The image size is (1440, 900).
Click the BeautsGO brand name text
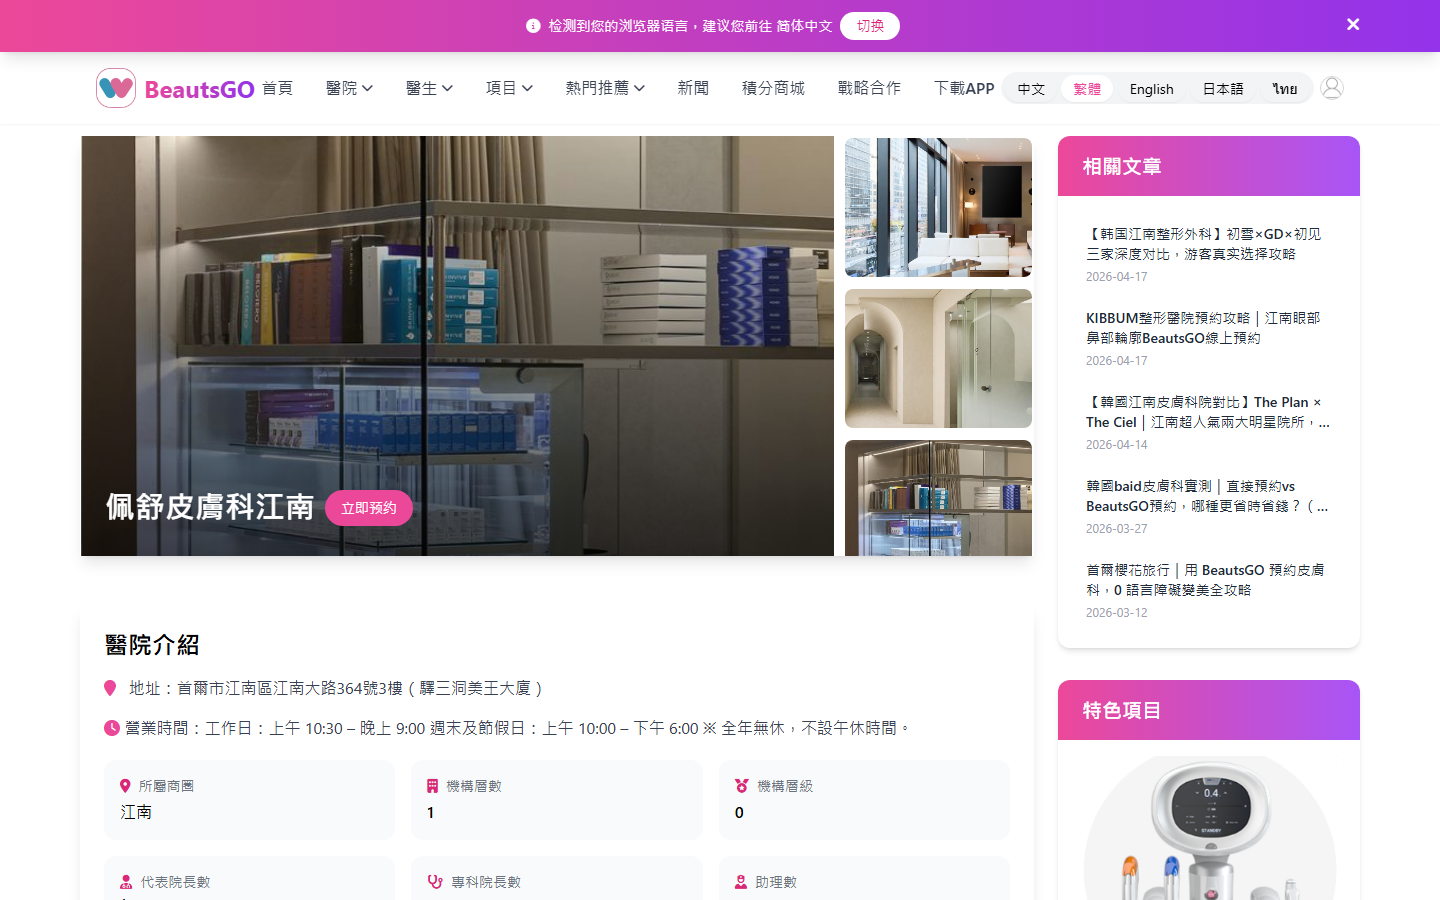pyautogui.click(x=200, y=89)
